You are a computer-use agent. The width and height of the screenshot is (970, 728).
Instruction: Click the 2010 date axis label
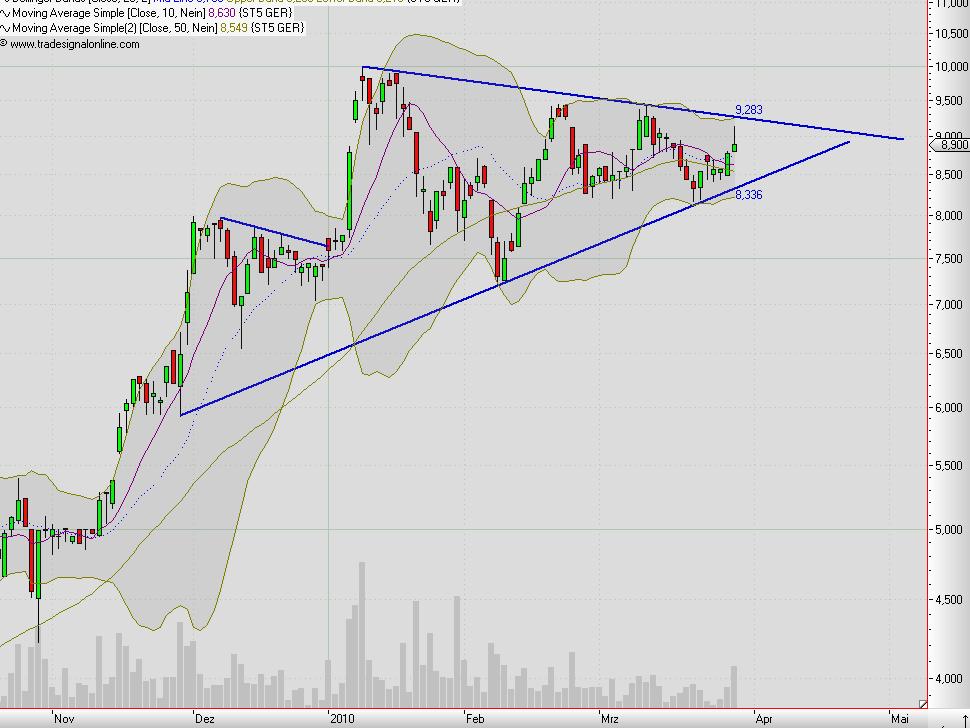click(342, 719)
